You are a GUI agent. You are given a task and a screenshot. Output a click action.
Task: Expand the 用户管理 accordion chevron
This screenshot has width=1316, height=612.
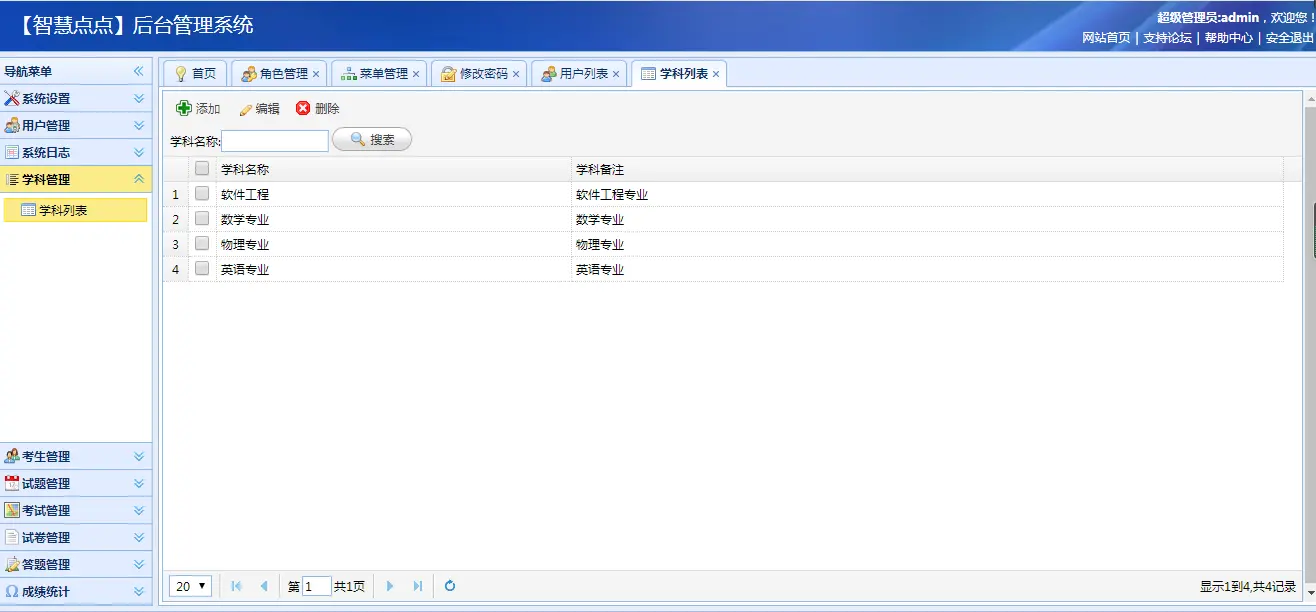pyautogui.click(x=139, y=126)
